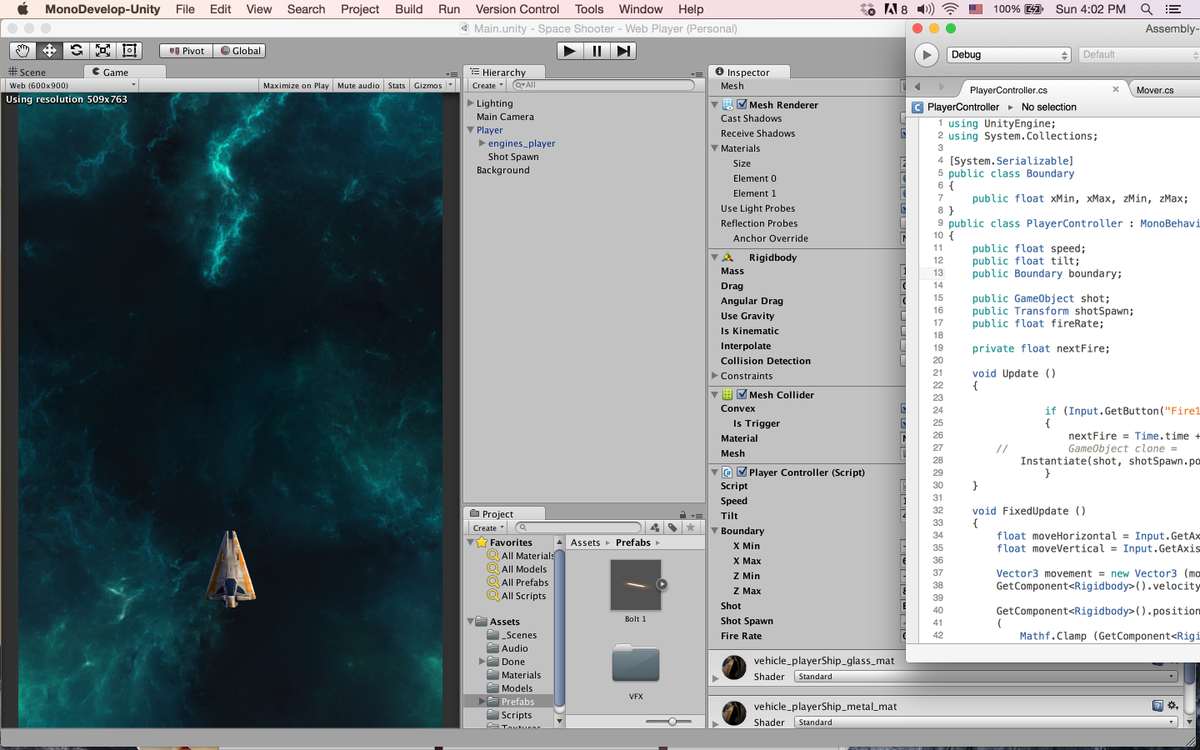Open the Version Control menu
This screenshot has height=750, width=1200.
coord(517,9)
